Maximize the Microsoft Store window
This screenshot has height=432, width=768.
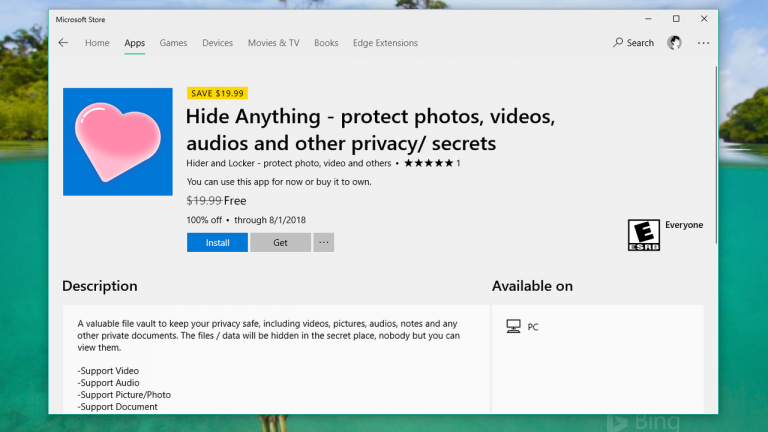pyautogui.click(x=676, y=19)
